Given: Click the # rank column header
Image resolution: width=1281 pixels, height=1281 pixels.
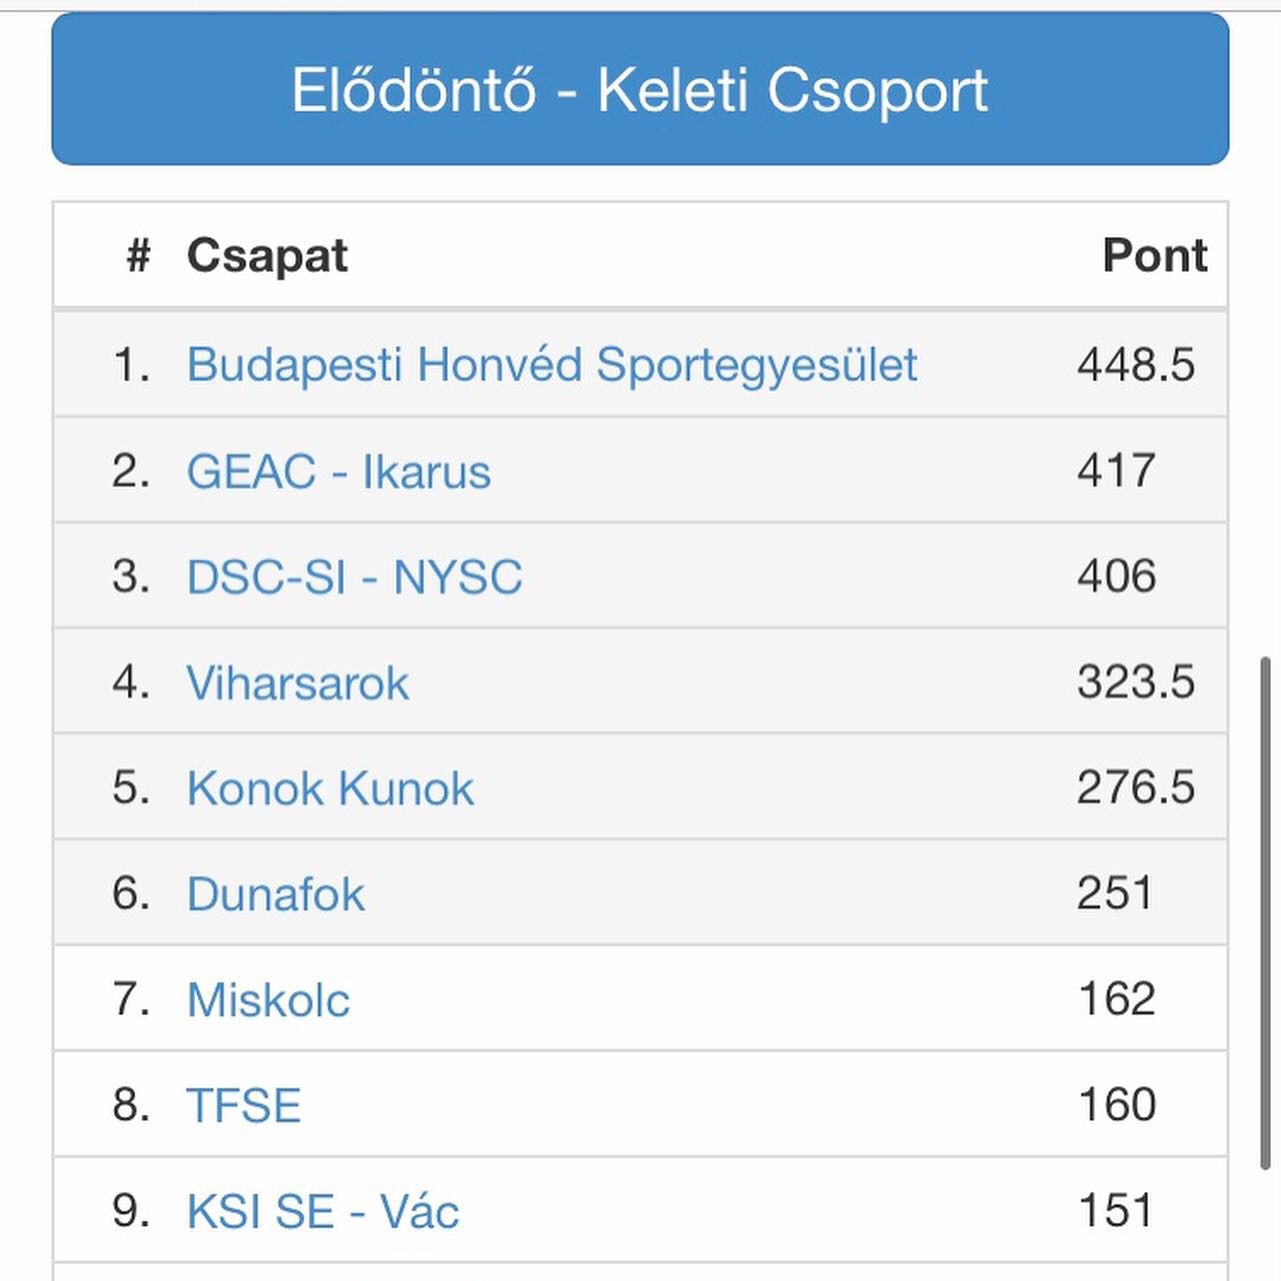Looking at the screenshot, I should point(138,256).
